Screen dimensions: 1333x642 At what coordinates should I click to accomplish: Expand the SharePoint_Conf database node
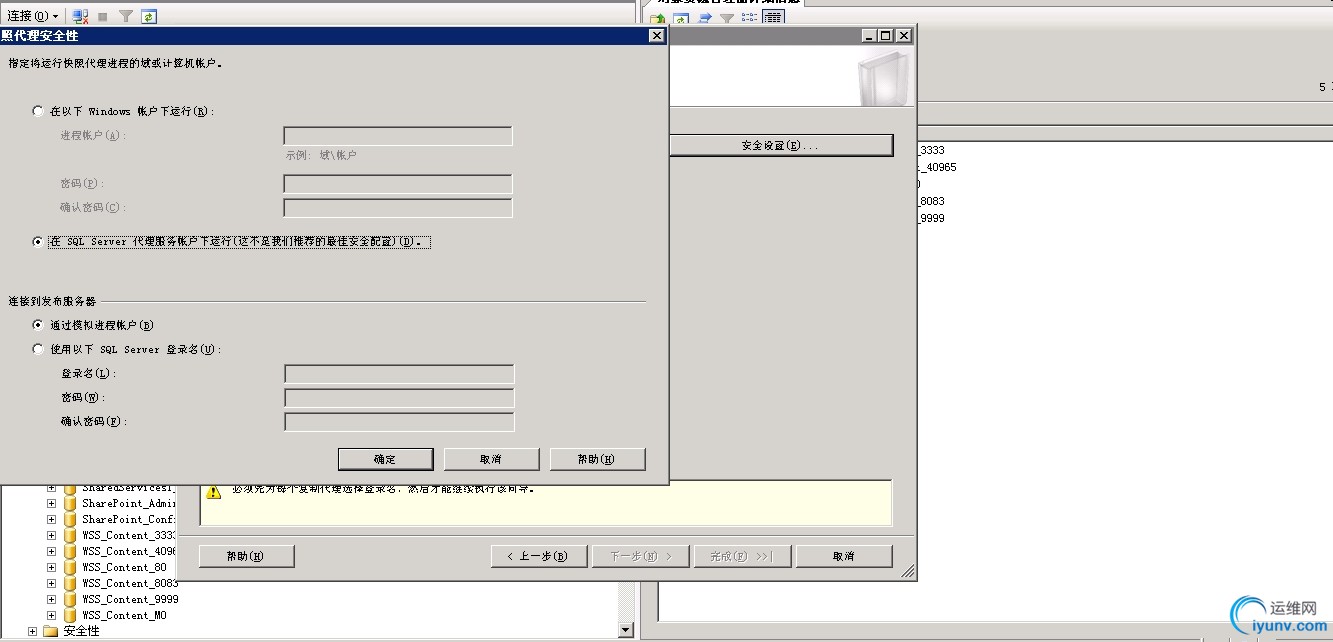51,519
